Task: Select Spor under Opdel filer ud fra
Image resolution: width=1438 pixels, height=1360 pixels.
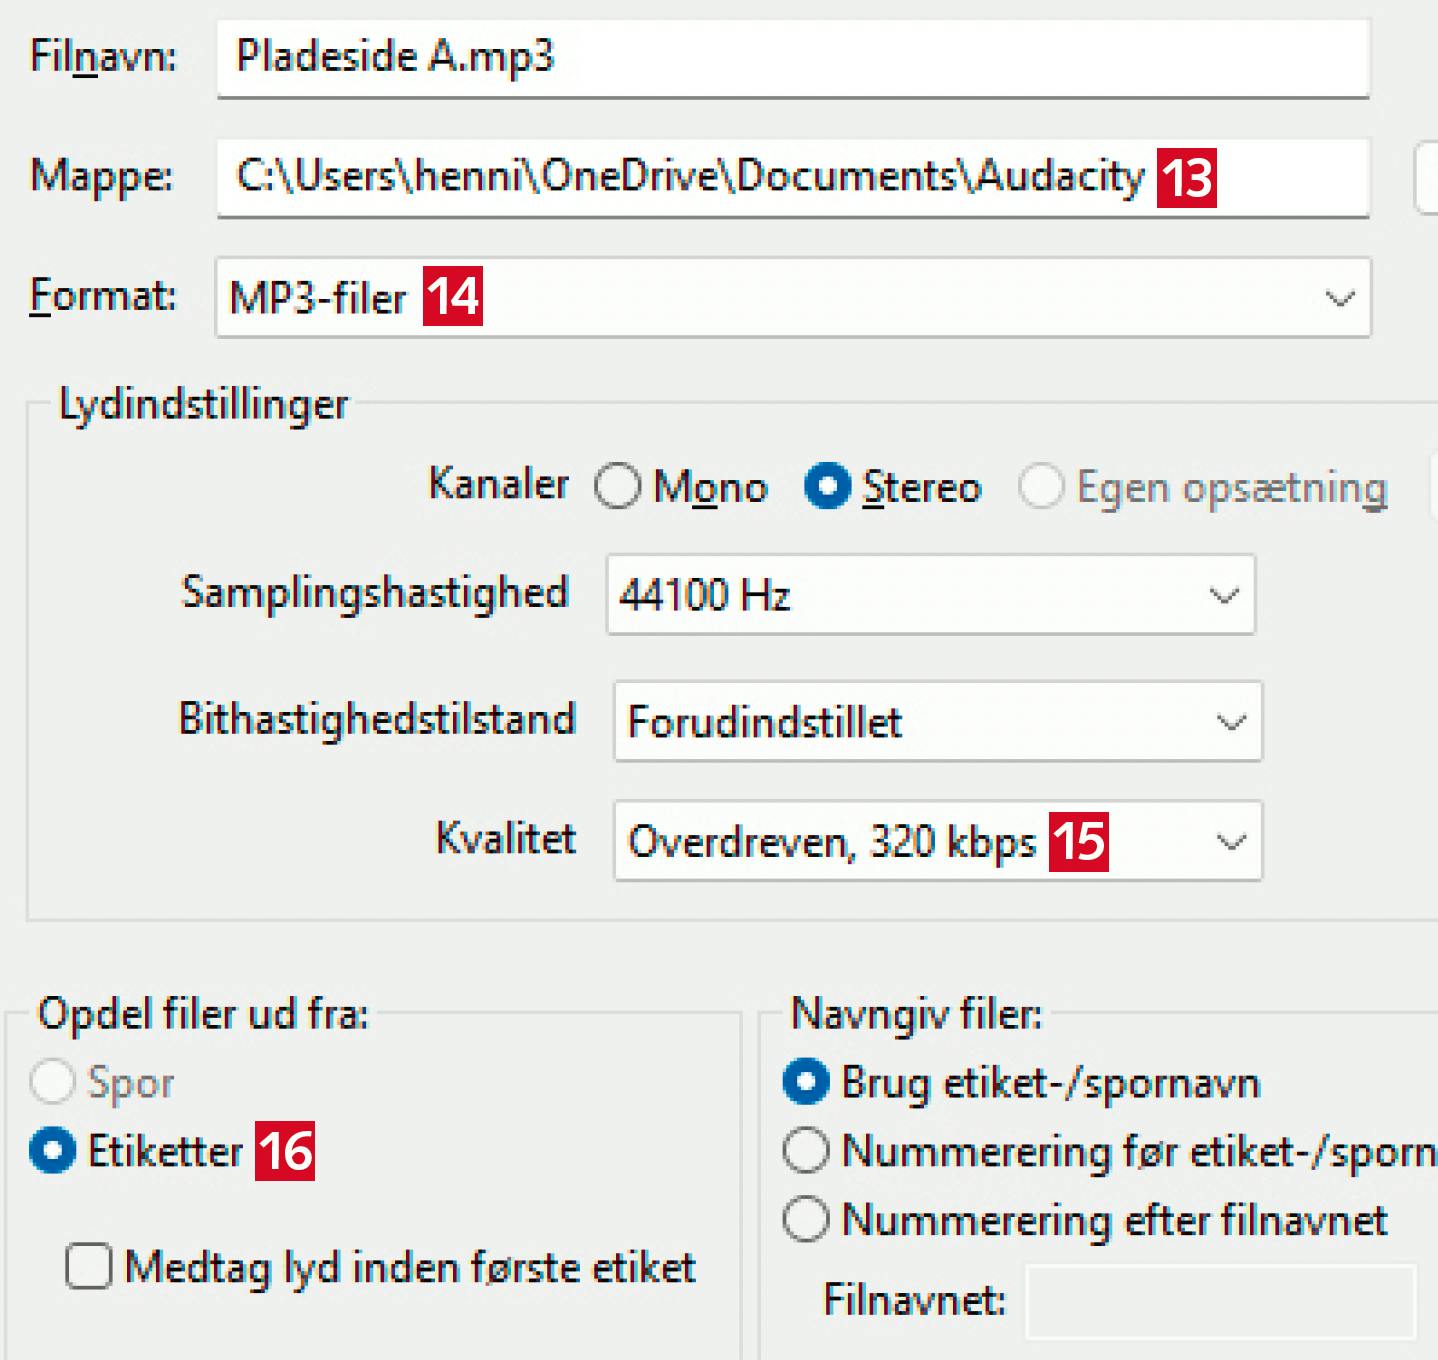Action: pos(53,1082)
